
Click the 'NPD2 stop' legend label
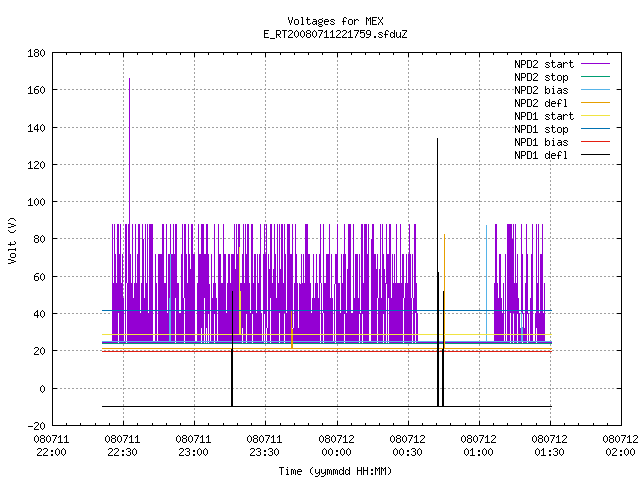pyautogui.click(x=541, y=77)
